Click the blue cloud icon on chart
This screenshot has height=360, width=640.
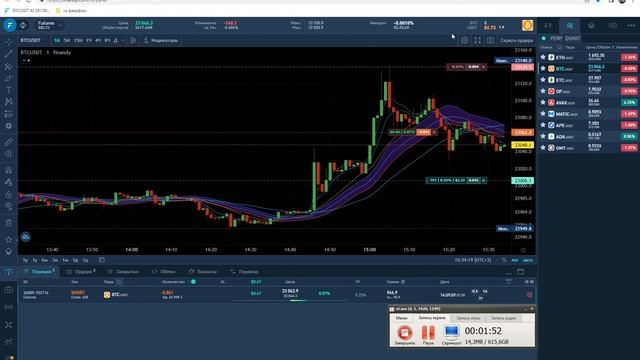(x=25, y=237)
